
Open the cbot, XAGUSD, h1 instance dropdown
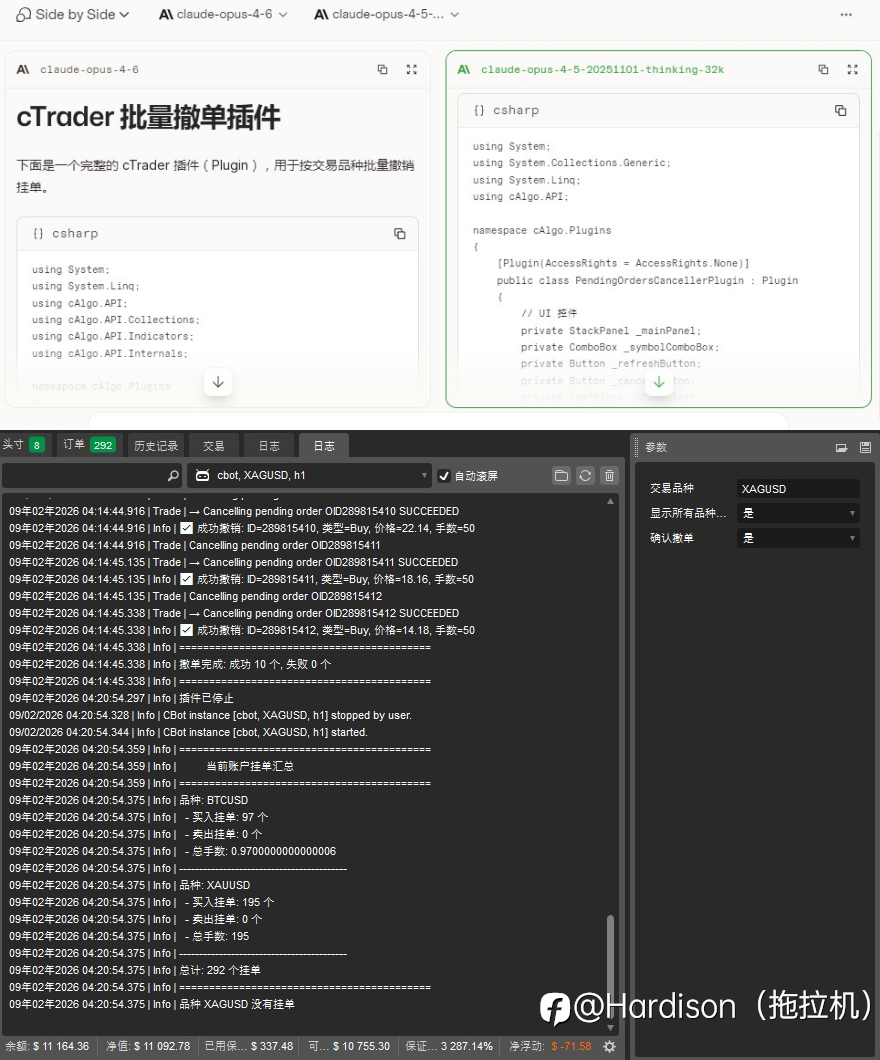[310, 475]
